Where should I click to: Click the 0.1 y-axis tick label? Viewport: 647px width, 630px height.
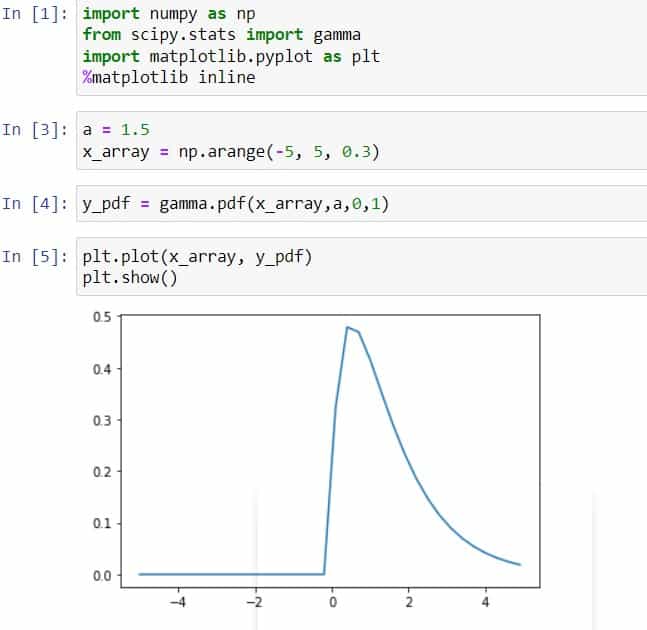tap(102, 524)
